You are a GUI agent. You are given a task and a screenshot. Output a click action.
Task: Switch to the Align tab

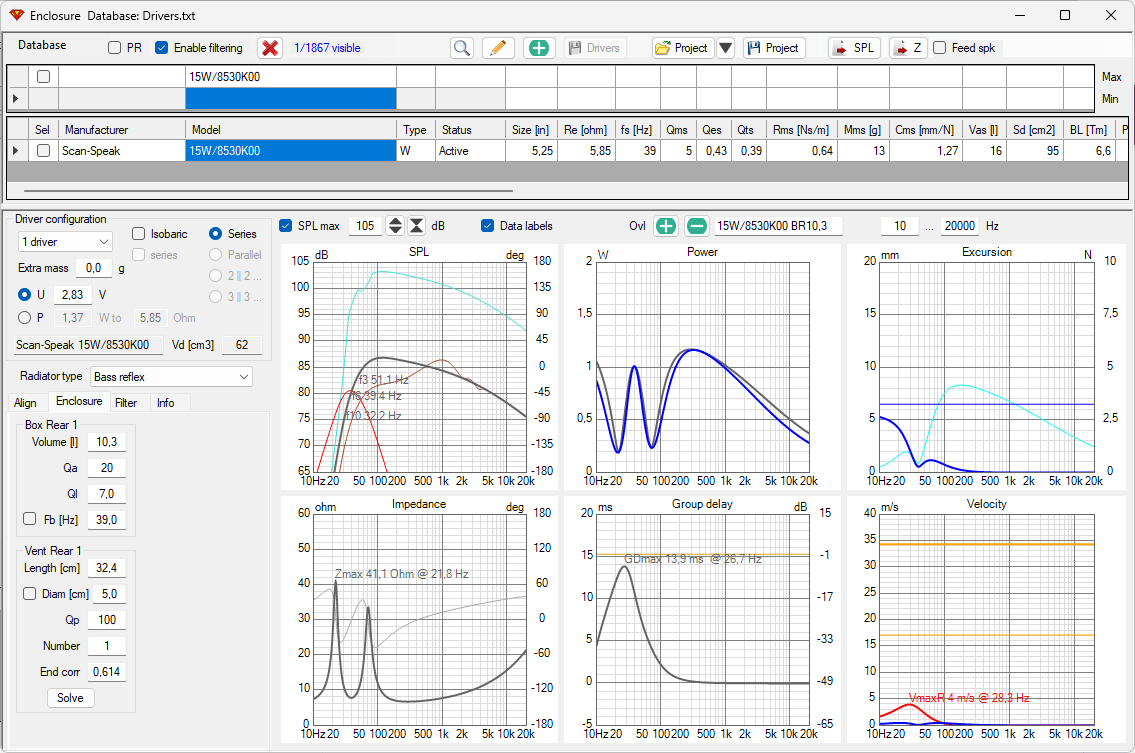tap(25, 403)
